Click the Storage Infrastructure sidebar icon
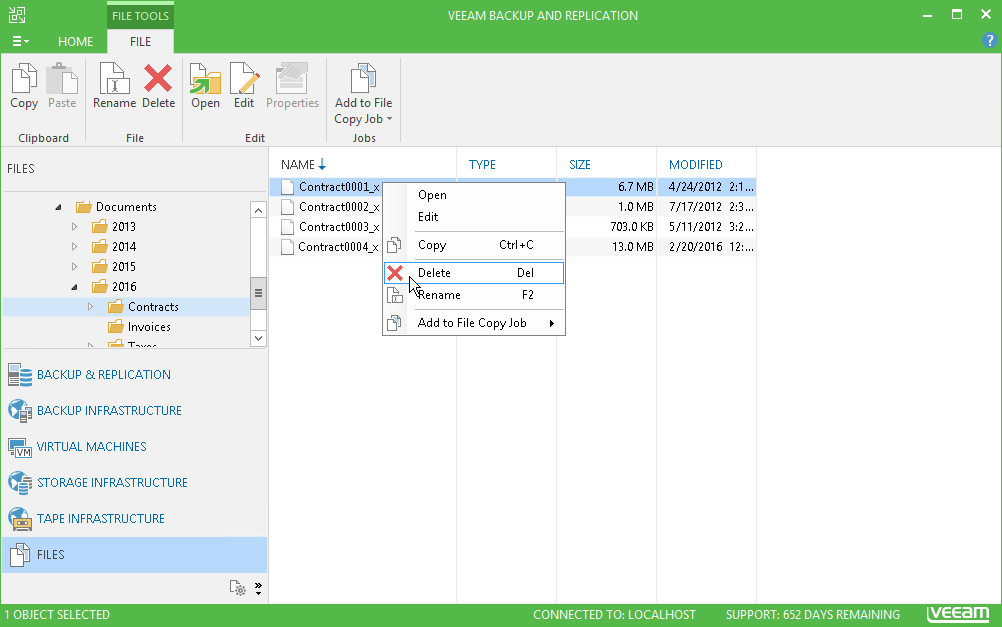1002x627 pixels. pos(20,483)
